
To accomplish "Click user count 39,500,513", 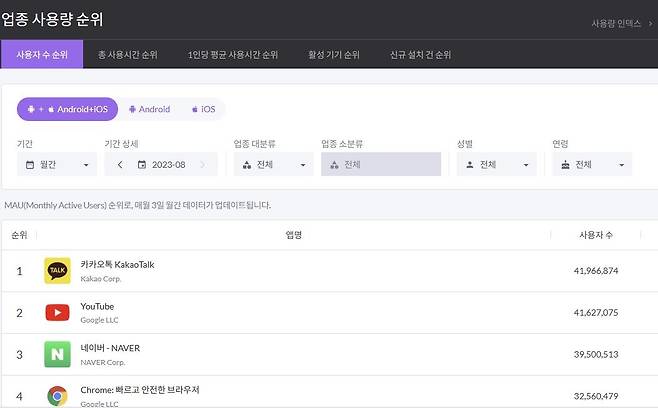I will coord(596,354).
